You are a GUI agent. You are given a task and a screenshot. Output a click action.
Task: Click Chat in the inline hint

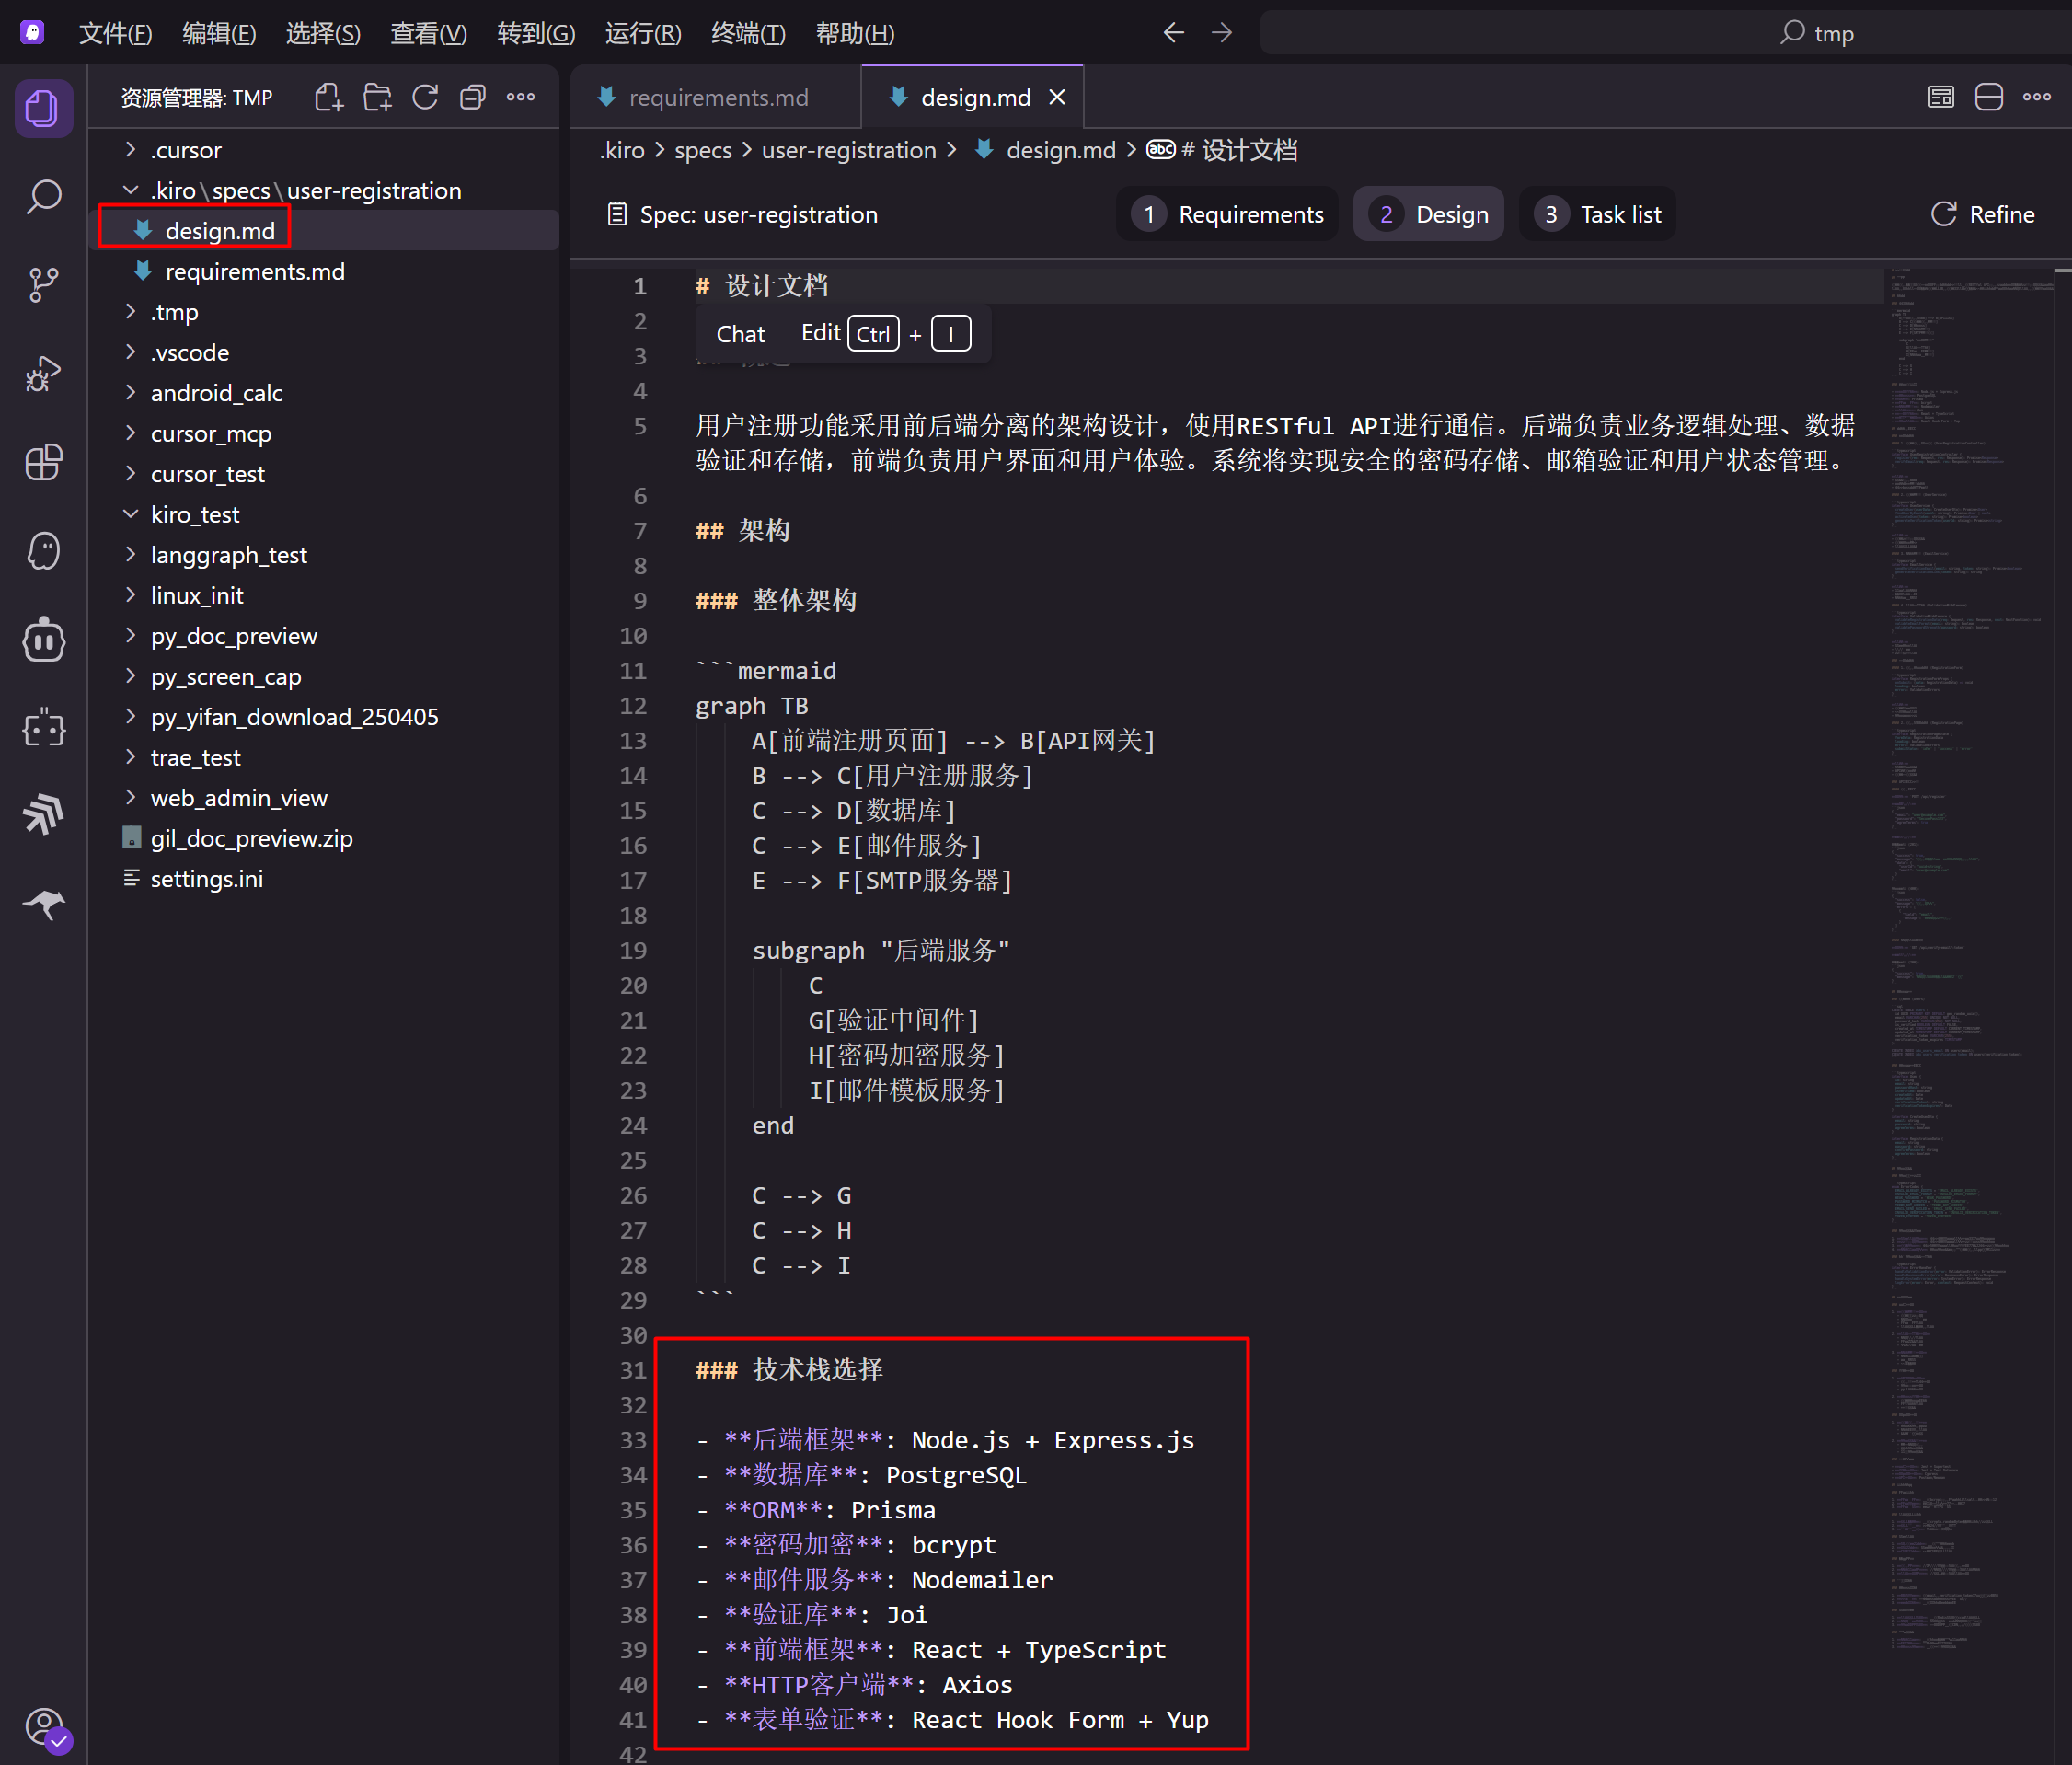(x=740, y=334)
